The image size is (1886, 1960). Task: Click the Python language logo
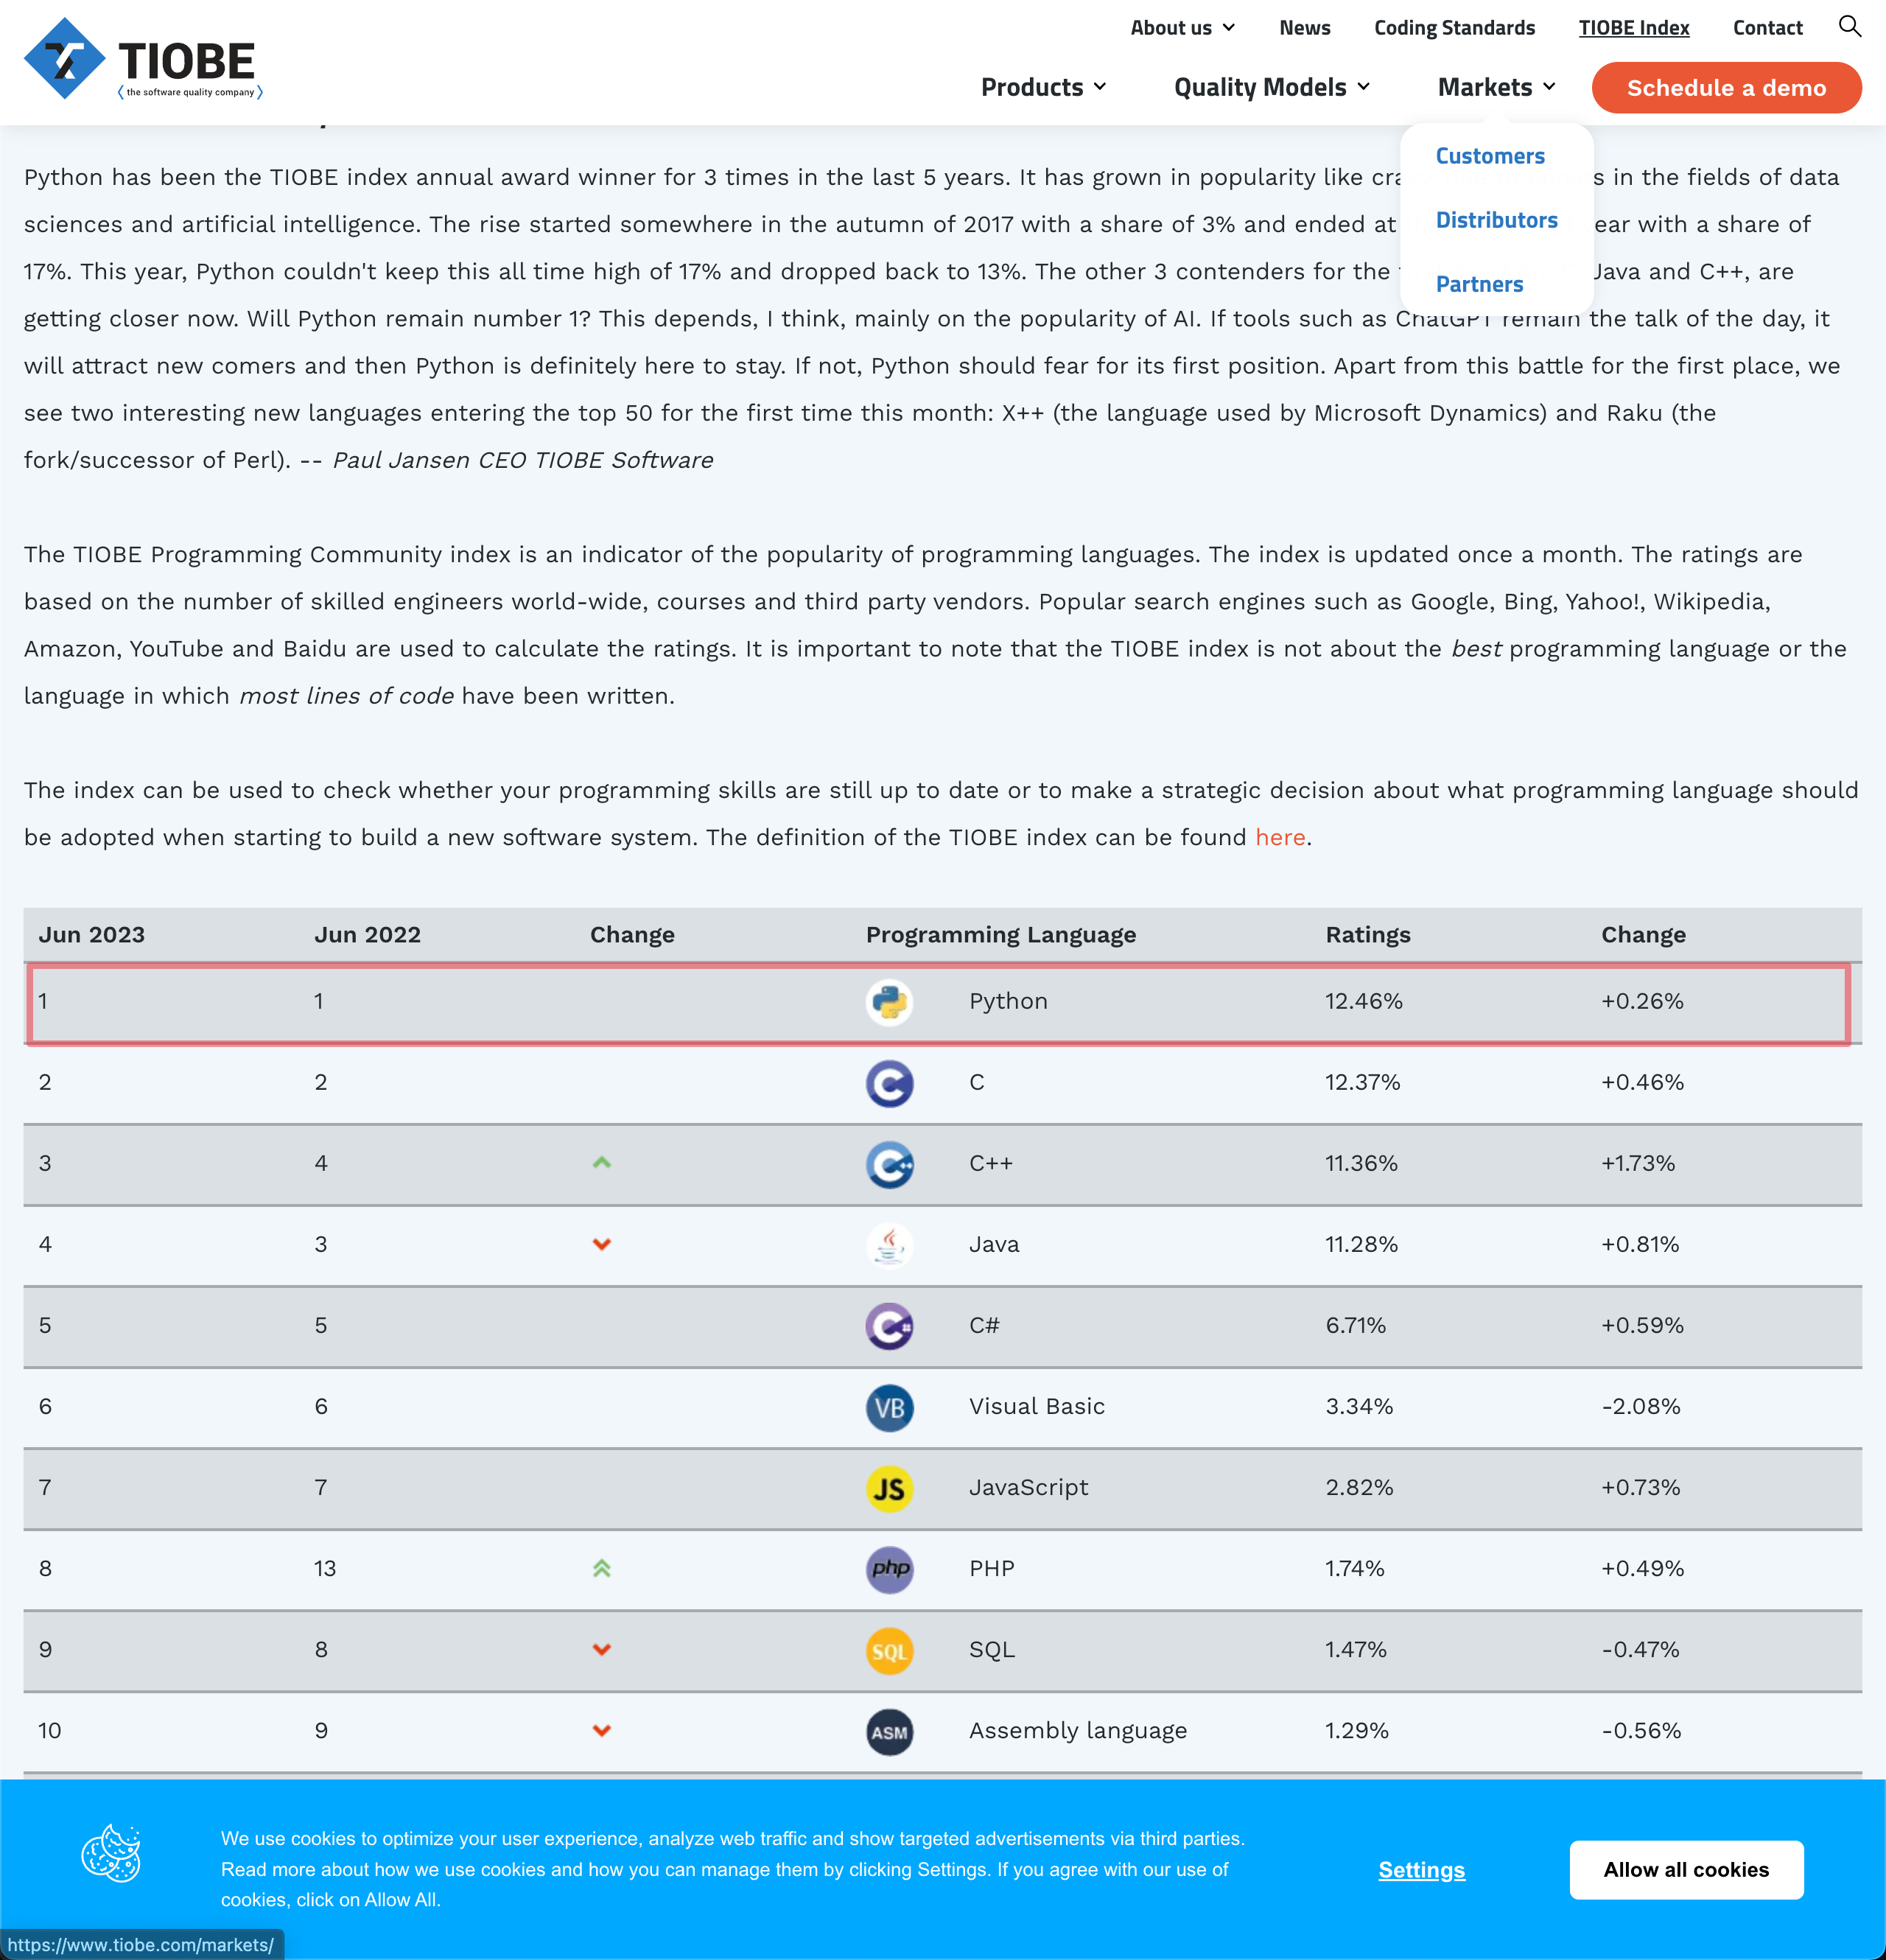889,1002
